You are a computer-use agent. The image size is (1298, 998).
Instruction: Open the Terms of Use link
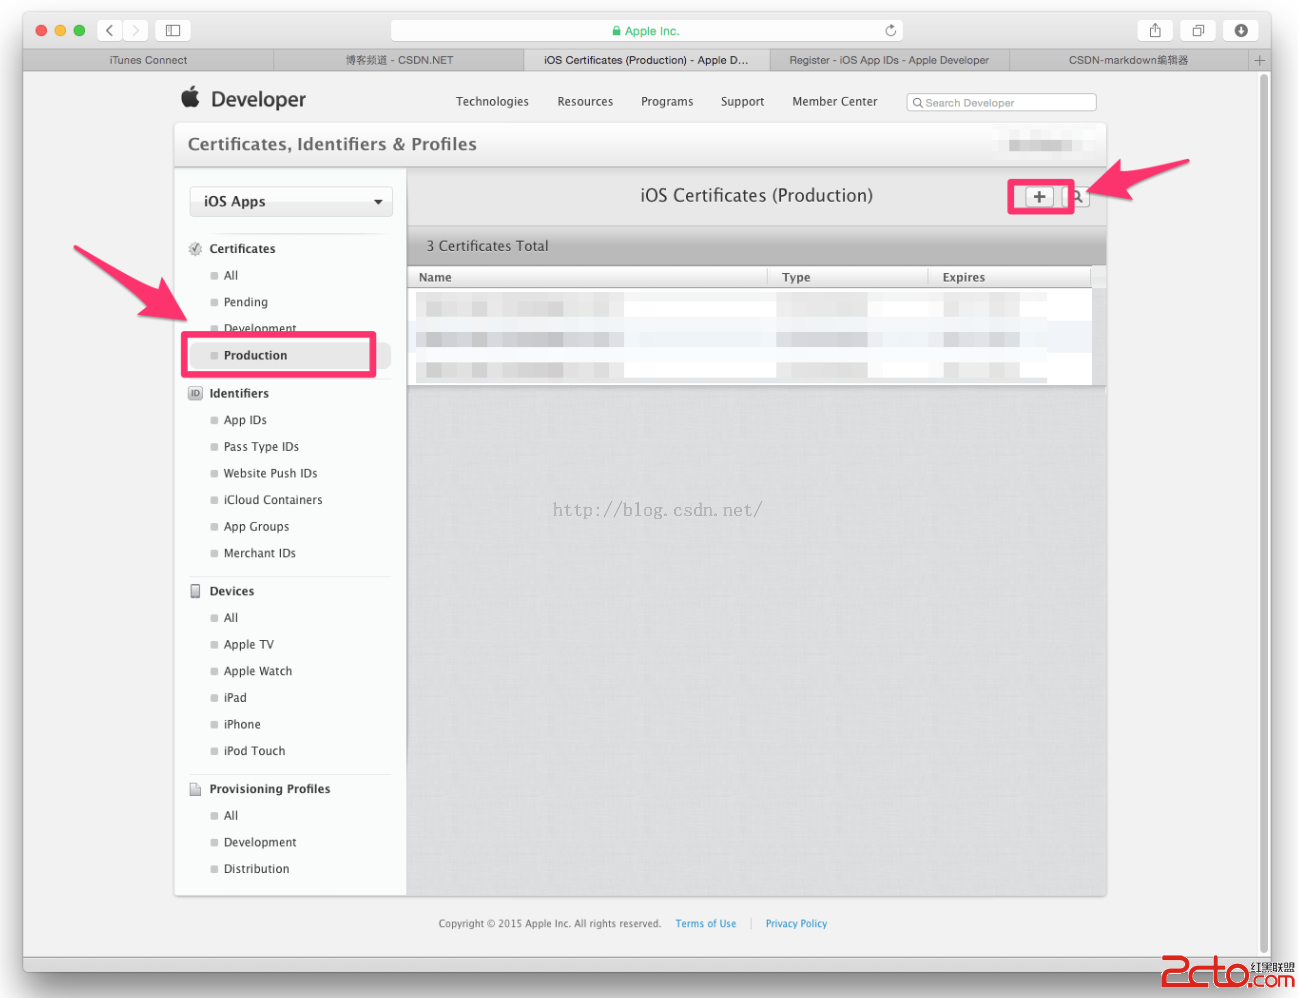tap(706, 924)
